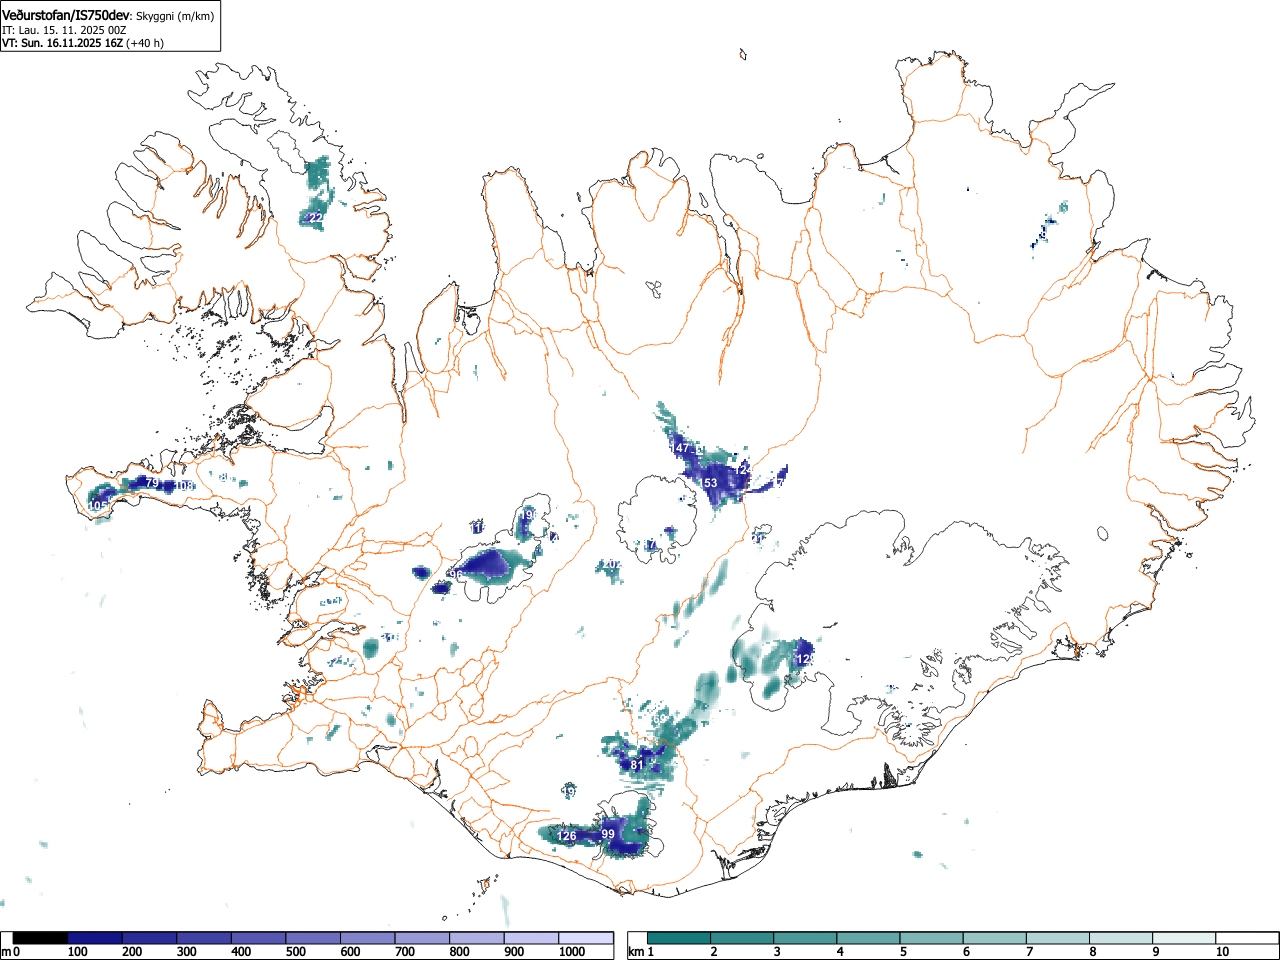The image size is (1280, 960).
Task: Click the 5–6 km legend swatch
Action: 933,938
